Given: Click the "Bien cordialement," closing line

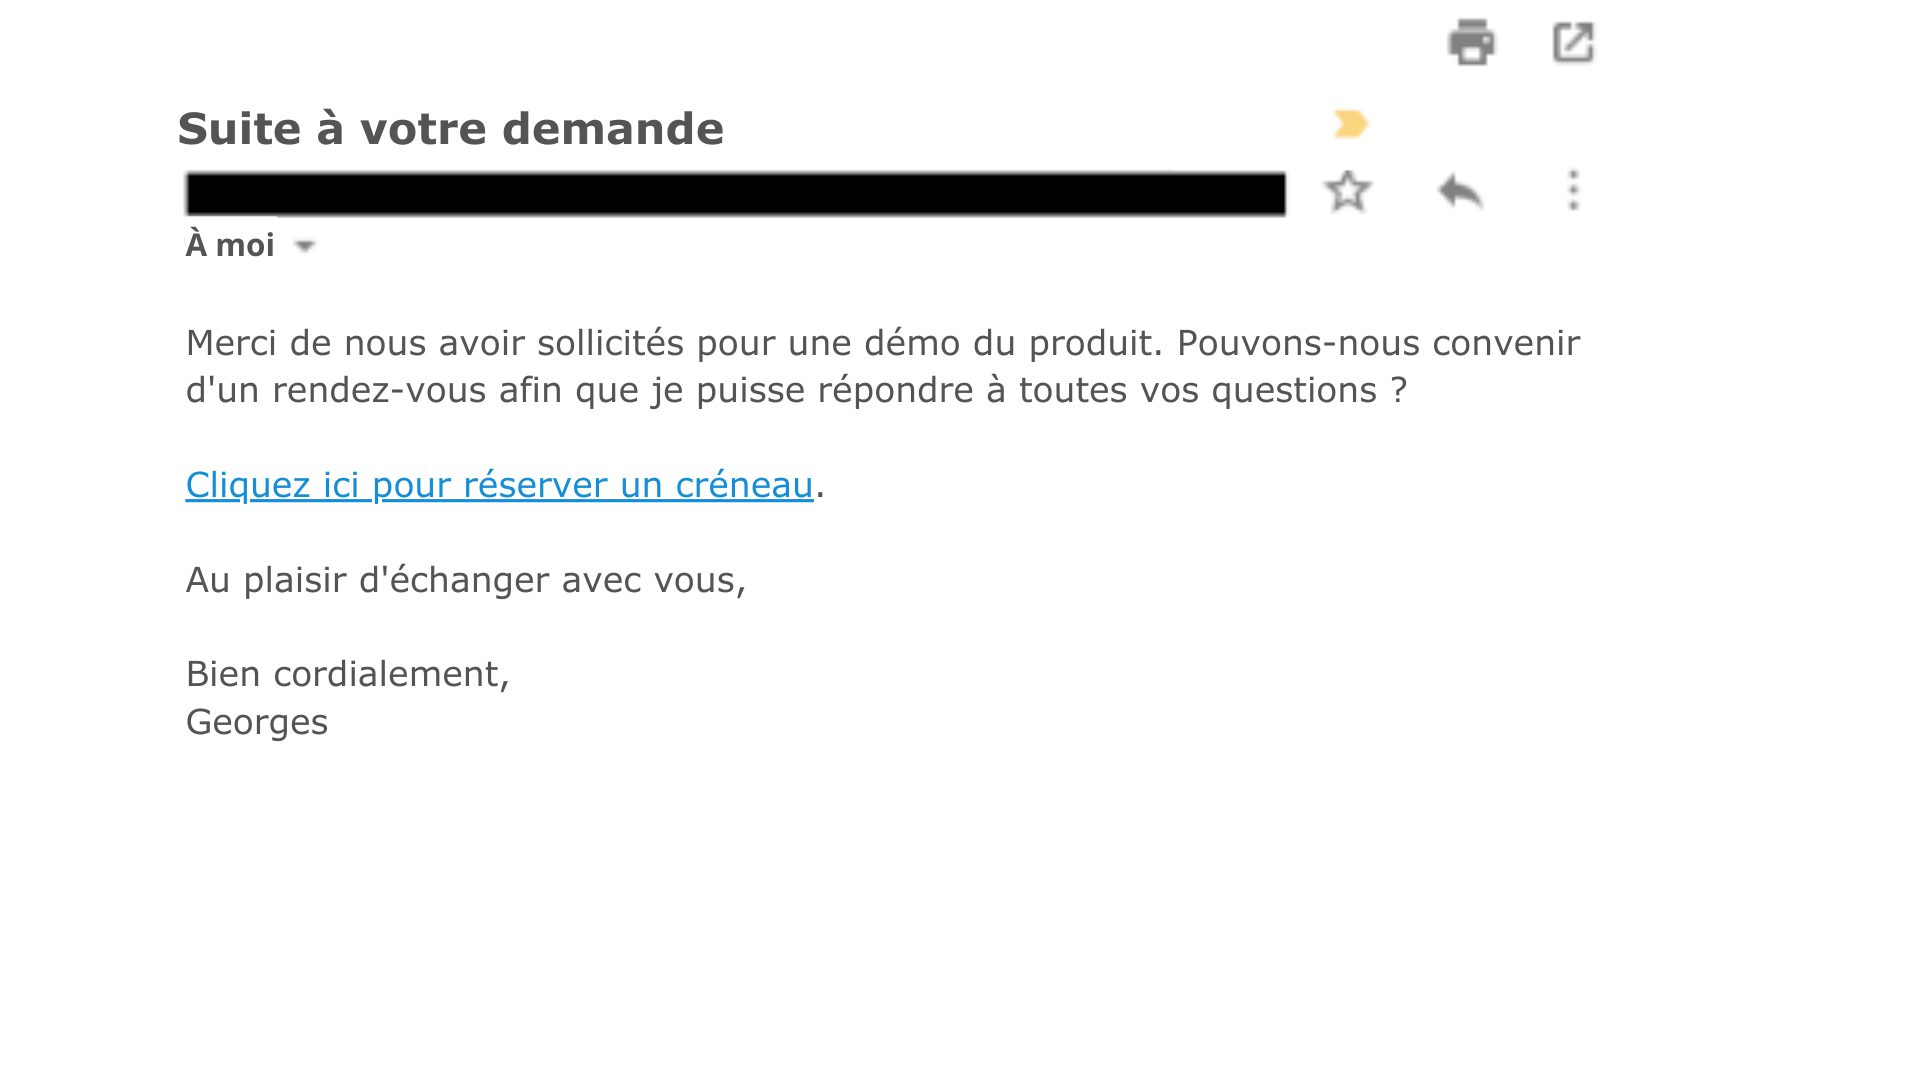Looking at the screenshot, I should pos(347,674).
